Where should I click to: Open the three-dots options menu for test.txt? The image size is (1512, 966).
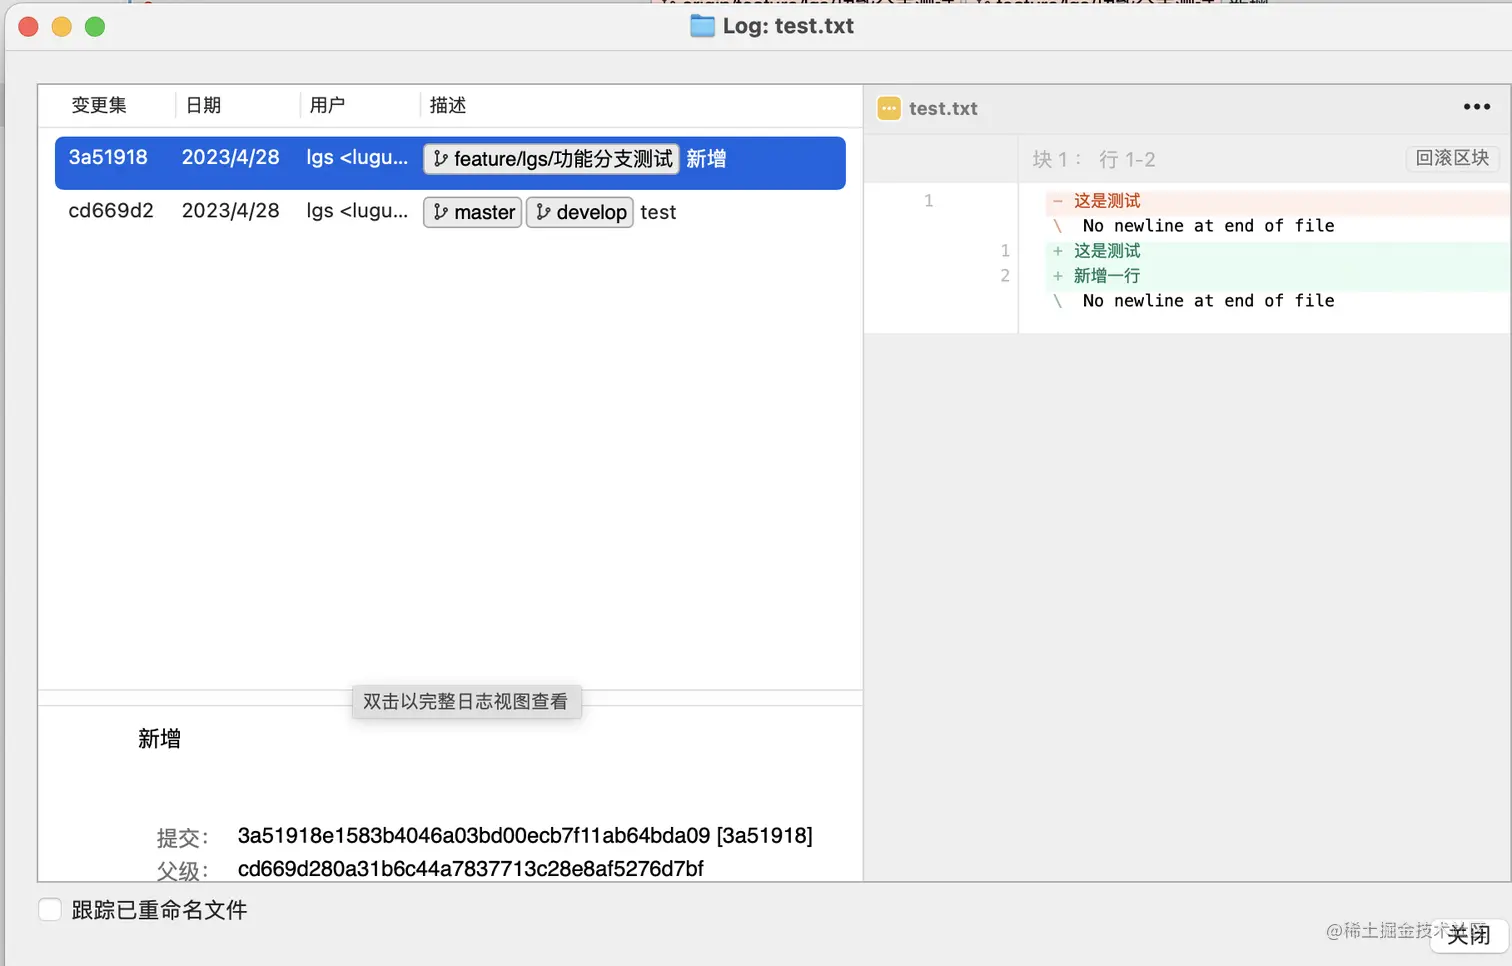tap(1476, 107)
